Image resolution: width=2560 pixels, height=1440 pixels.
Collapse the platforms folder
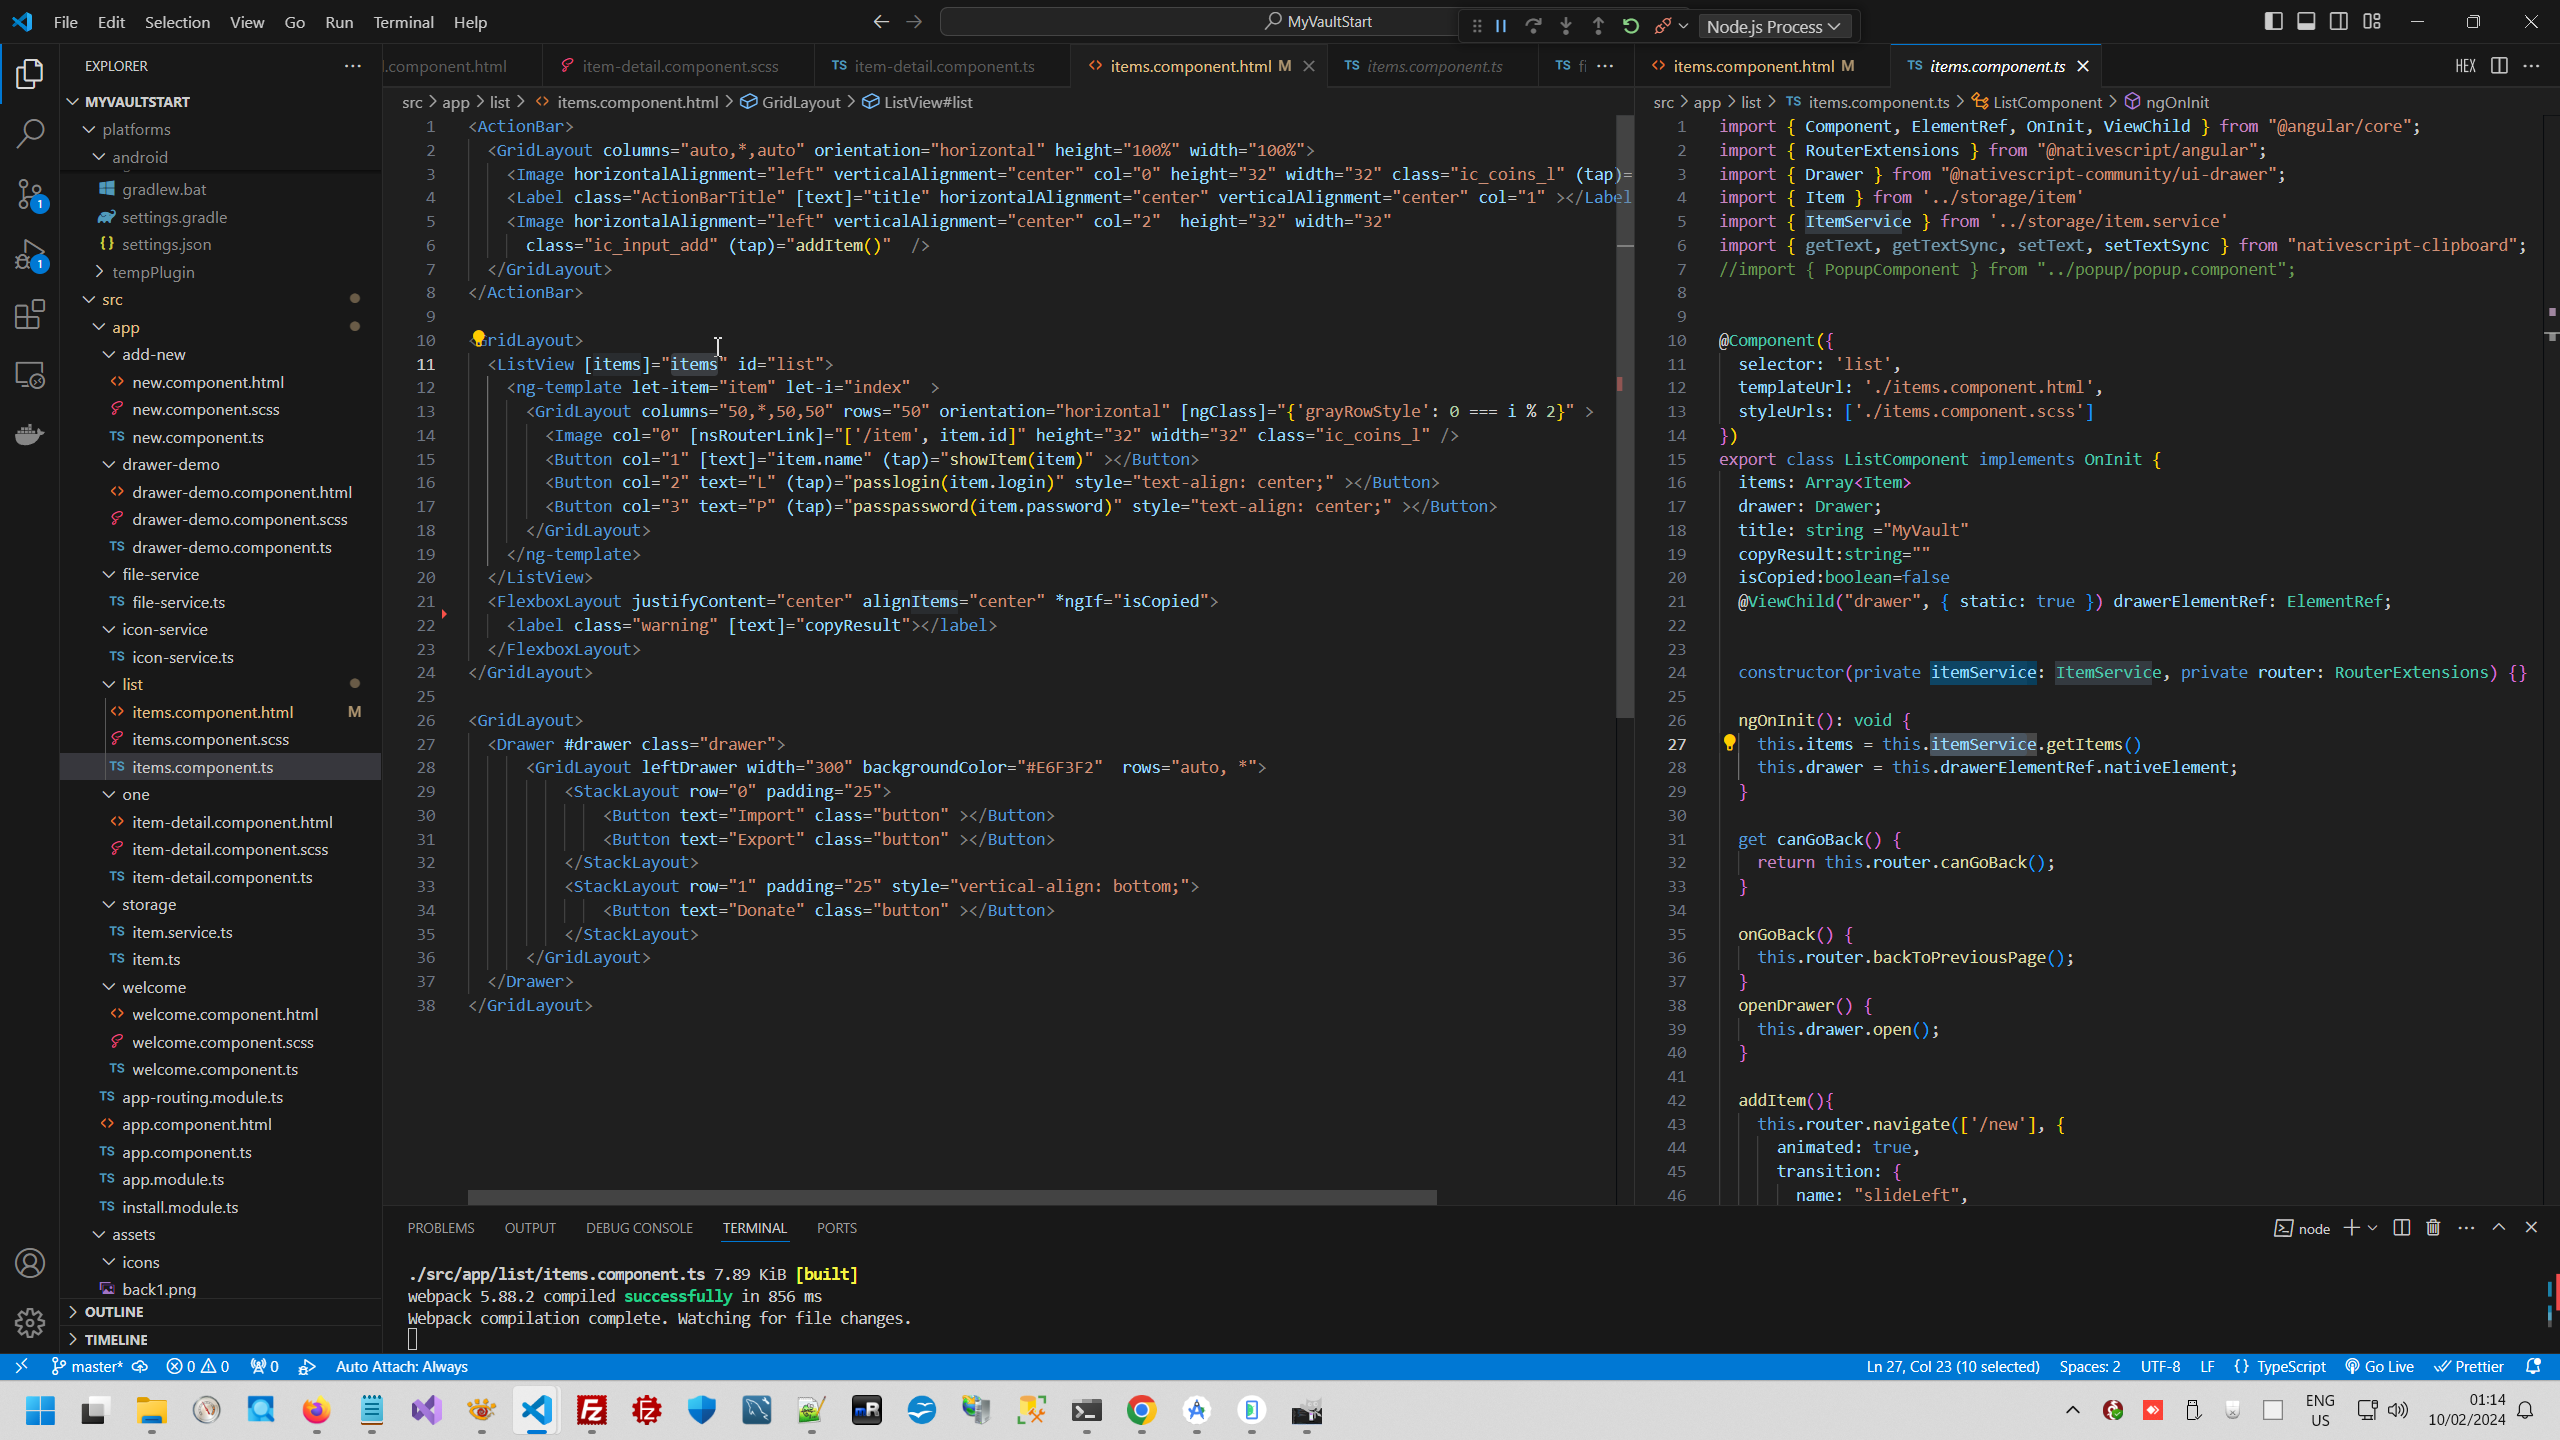[x=136, y=129]
